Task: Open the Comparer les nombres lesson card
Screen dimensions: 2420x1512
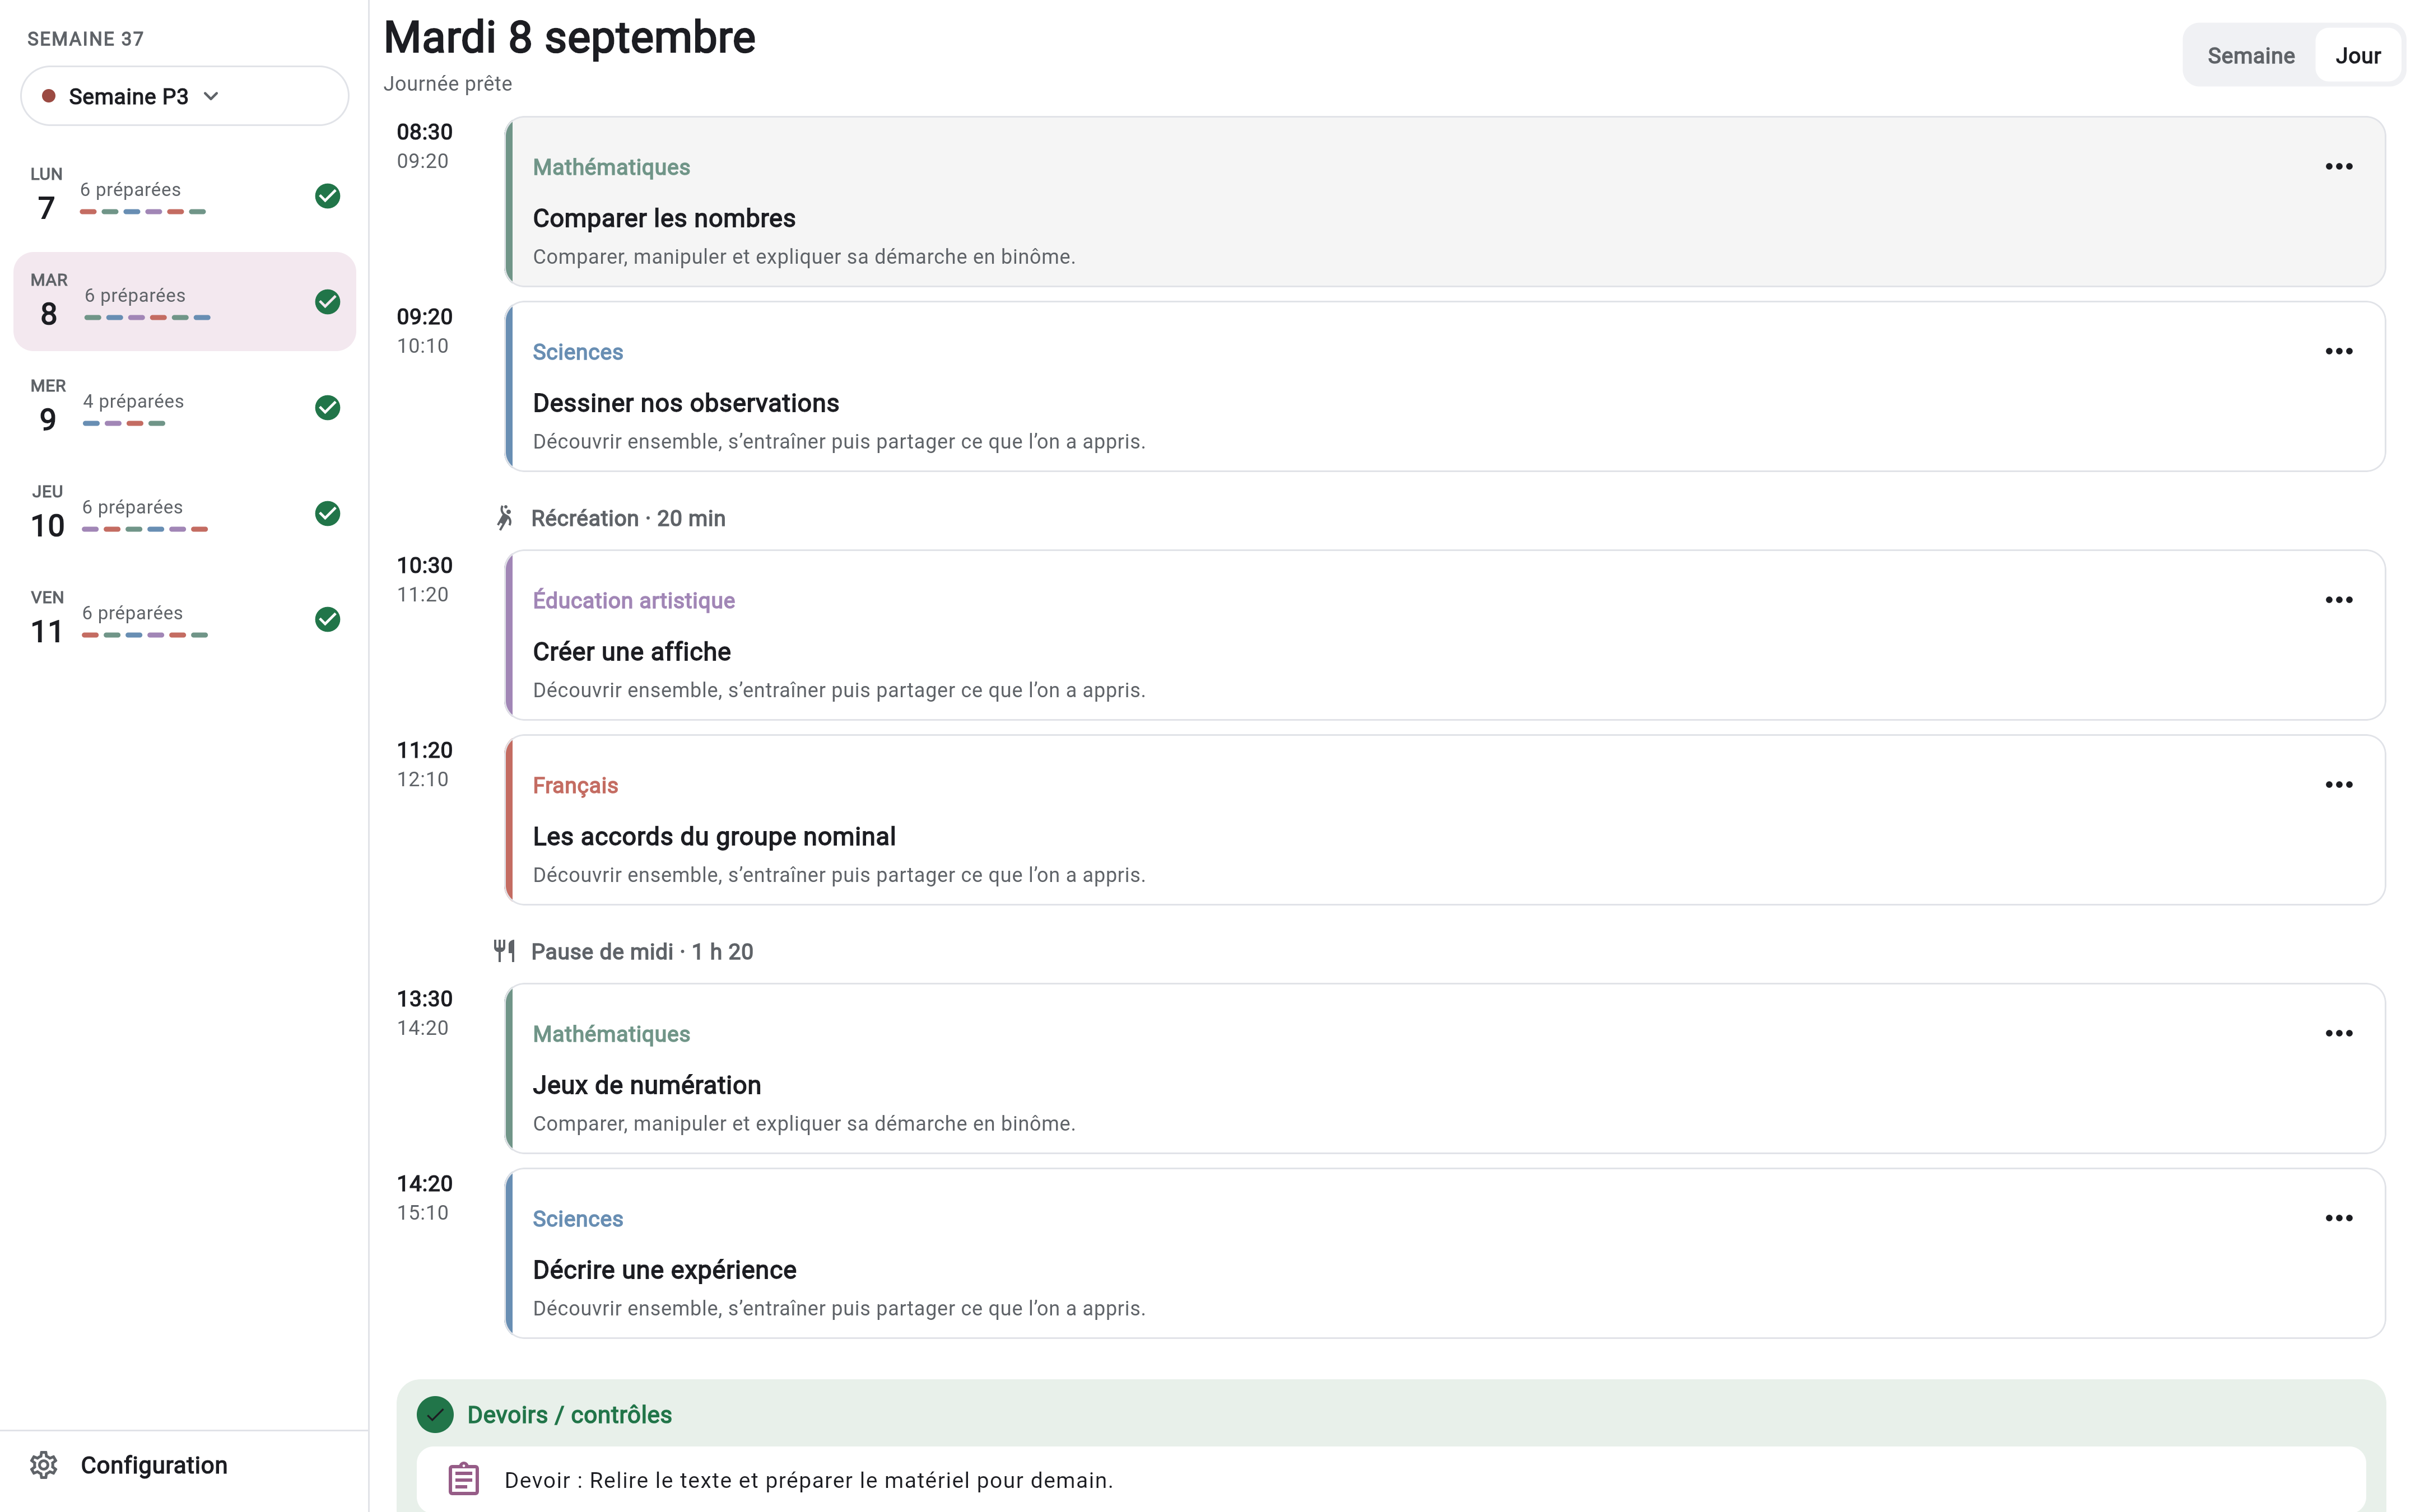Action: click(1445, 202)
